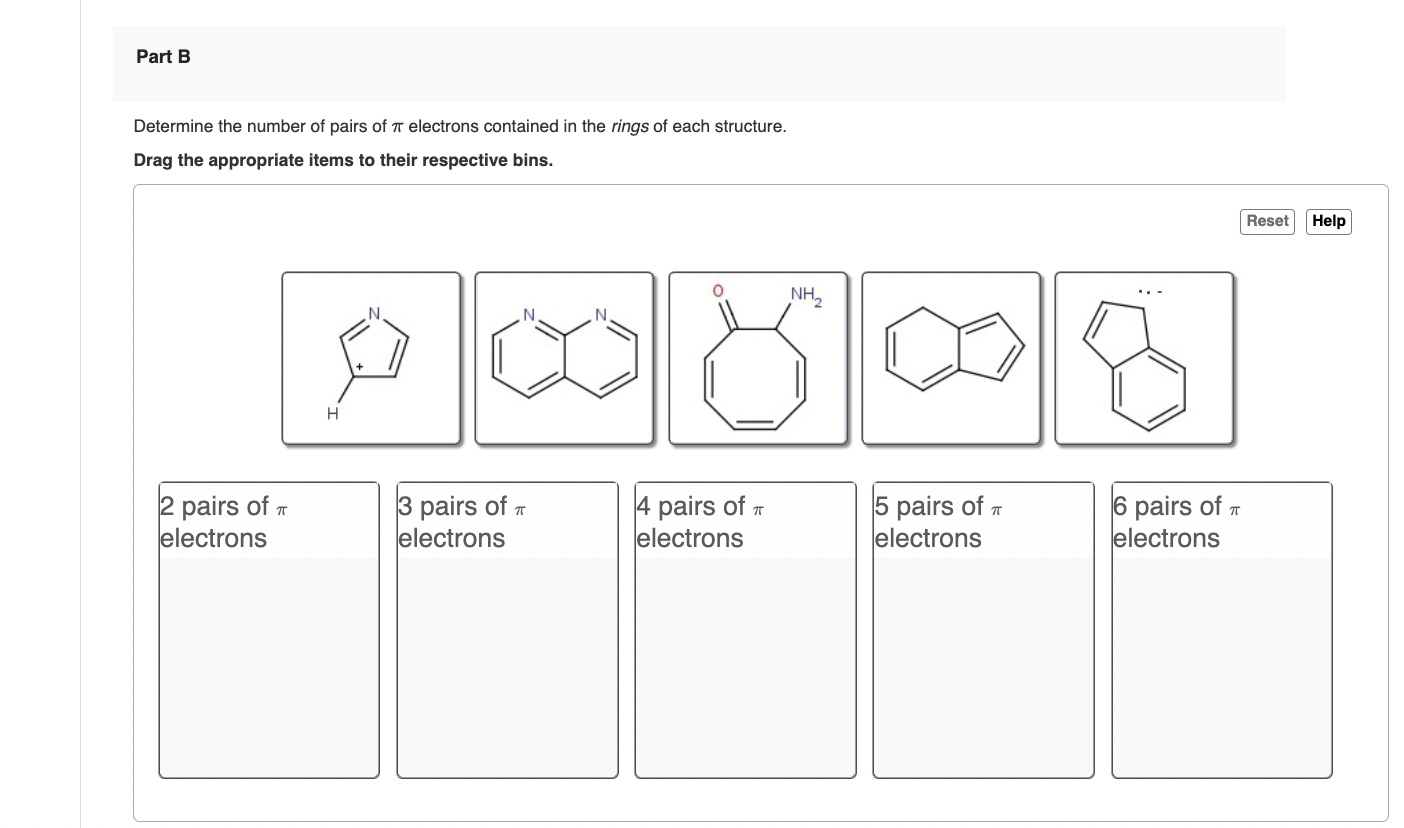This screenshot has width=1404, height=828.
Task: Click the 6 pairs of π electrons bin
Action: click(1221, 630)
